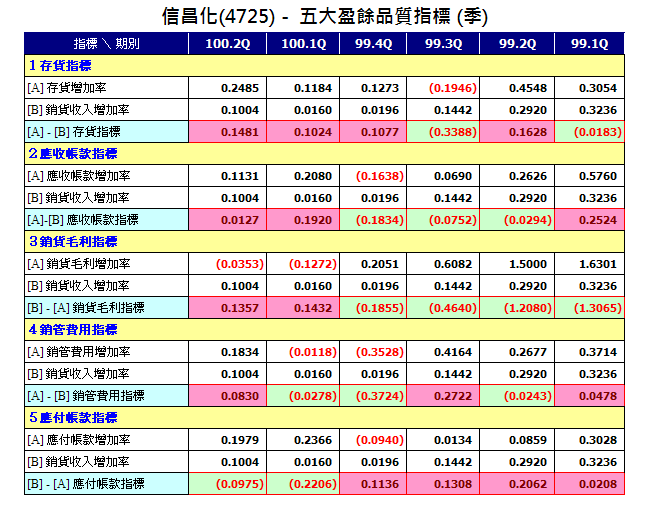Click the 99.2Q column header
Image resolution: width=649 pixels, height=517 pixels.
(517, 43)
